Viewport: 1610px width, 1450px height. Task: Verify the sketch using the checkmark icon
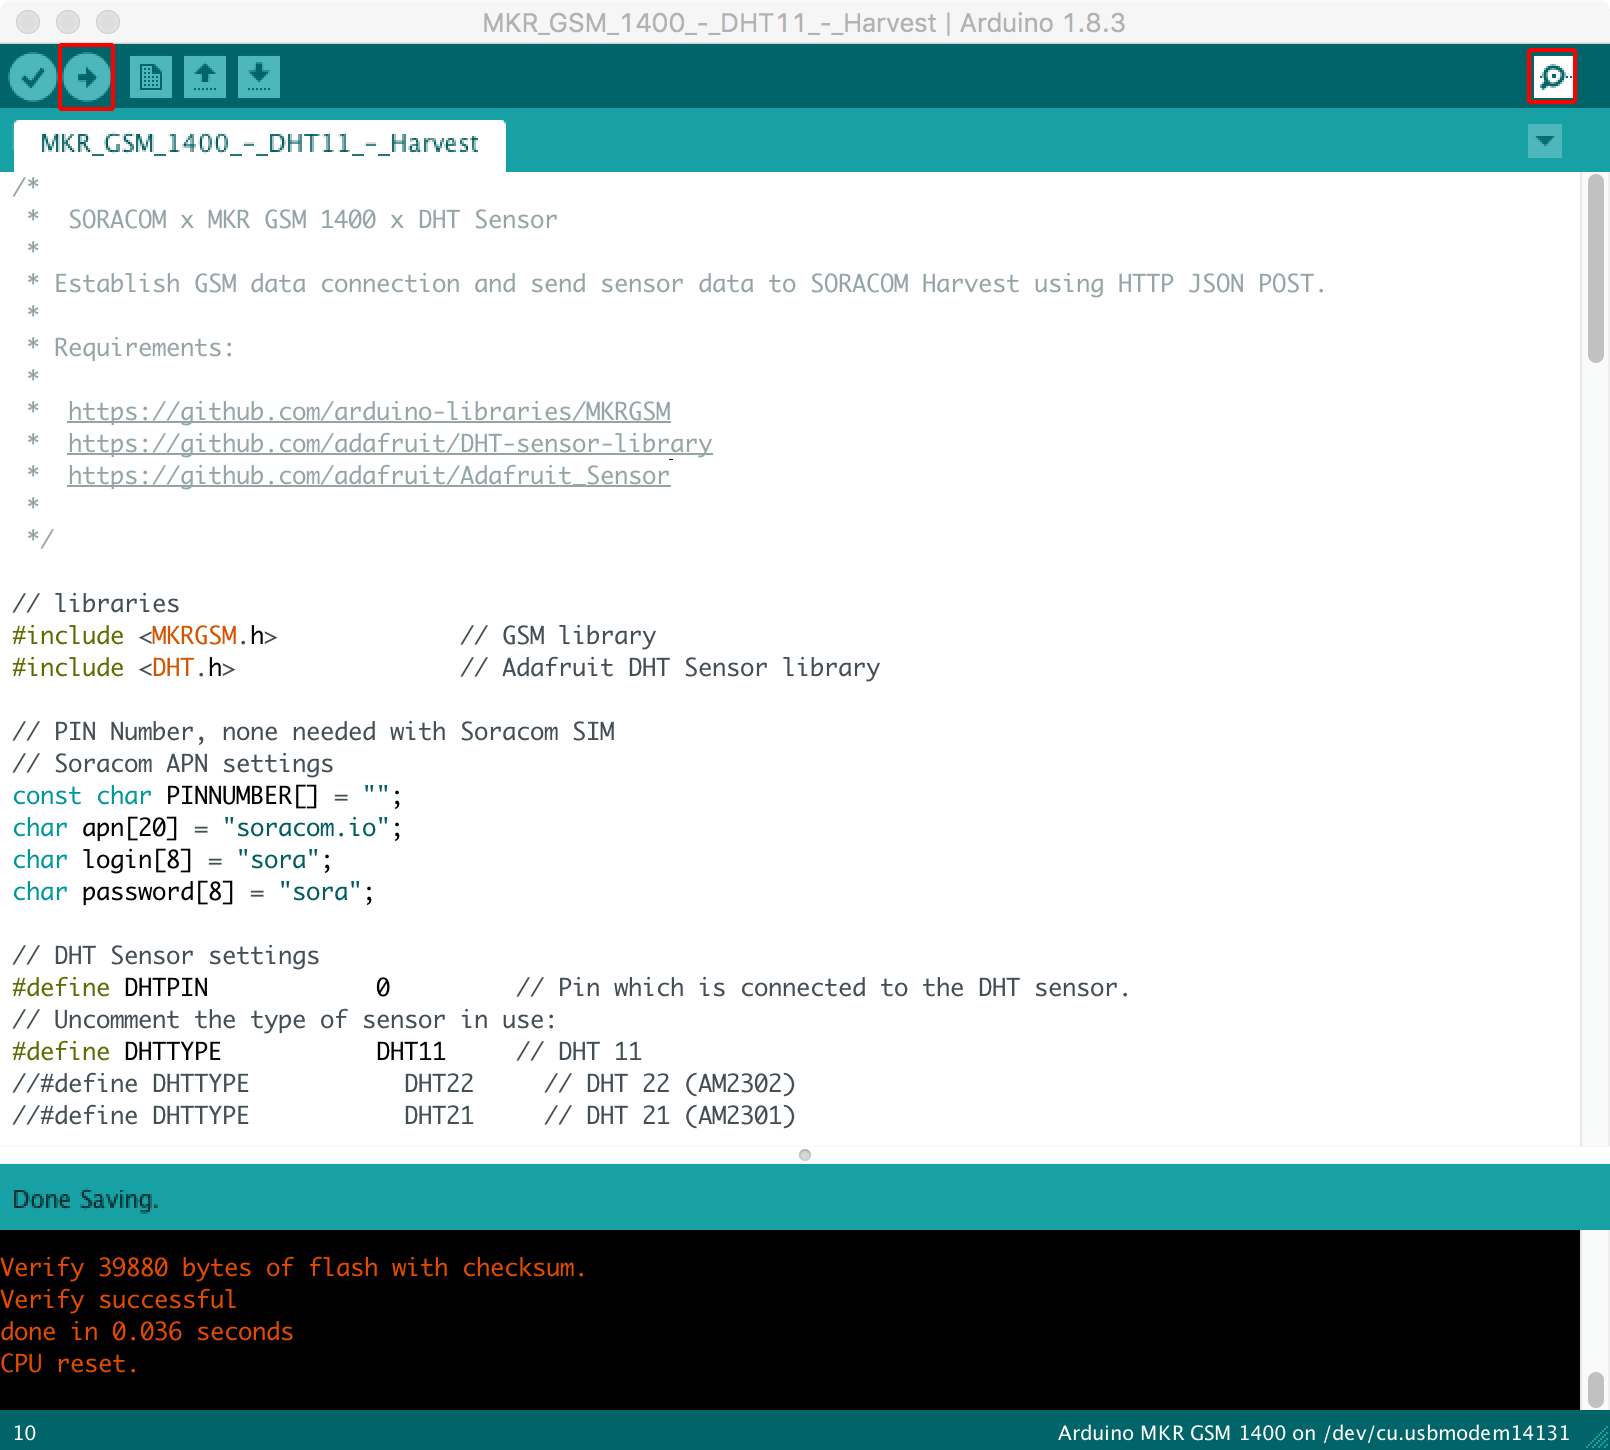click(31, 76)
